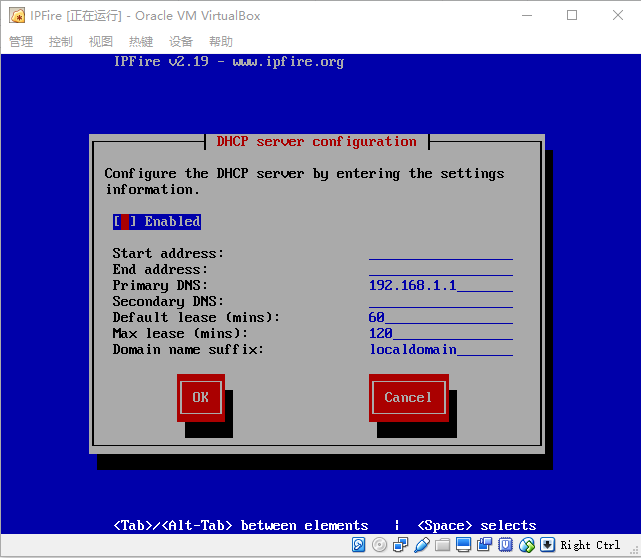
Task: Open the network adapters status icon
Action: (400, 545)
